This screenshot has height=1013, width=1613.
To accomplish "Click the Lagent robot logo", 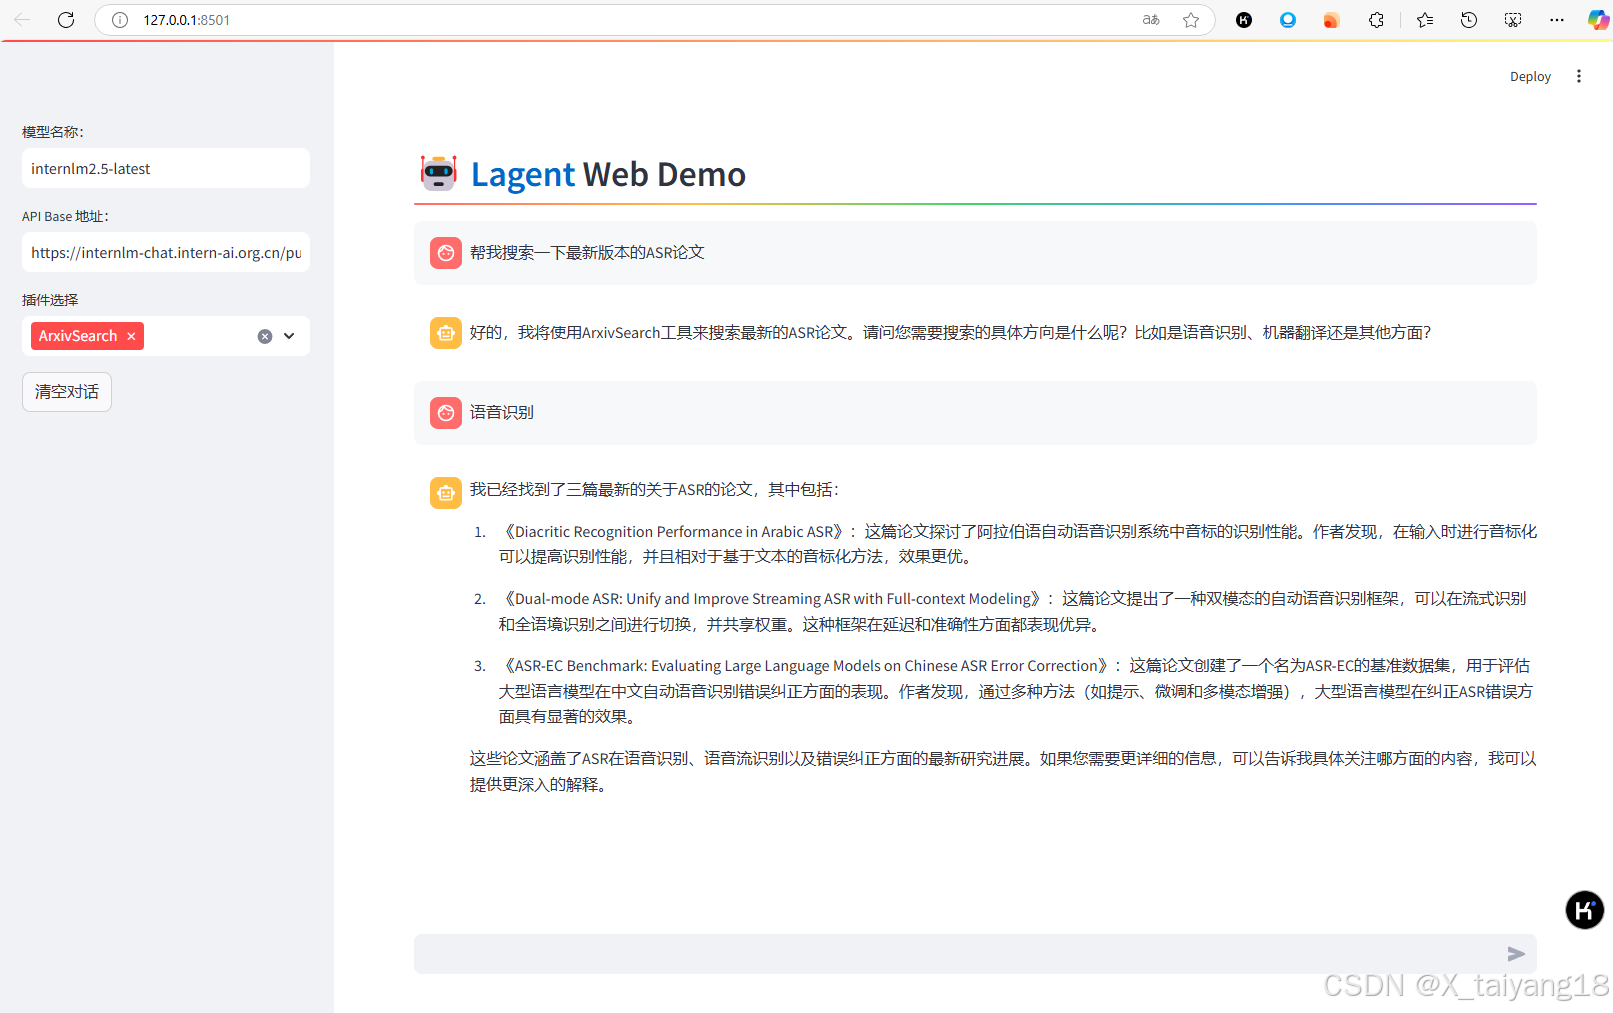I will (439, 173).
